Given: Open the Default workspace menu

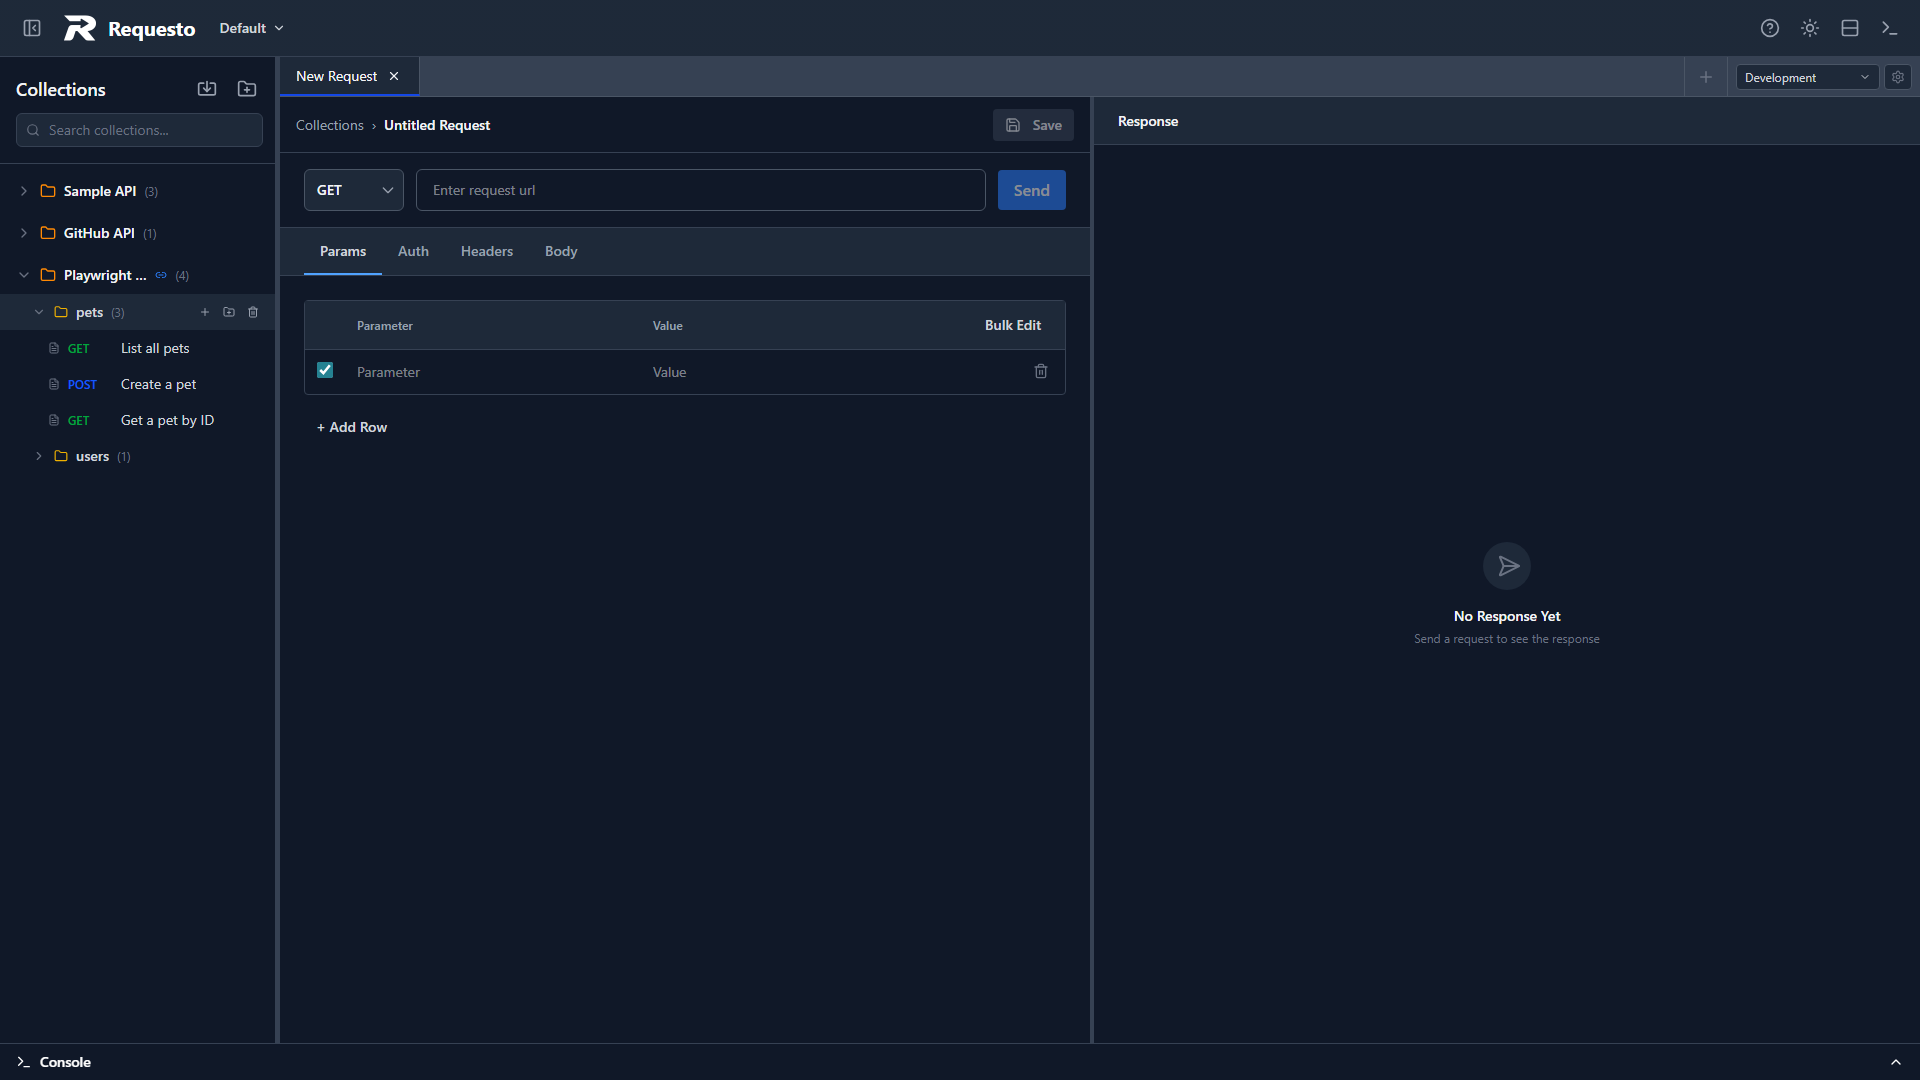Looking at the screenshot, I should coord(249,28).
